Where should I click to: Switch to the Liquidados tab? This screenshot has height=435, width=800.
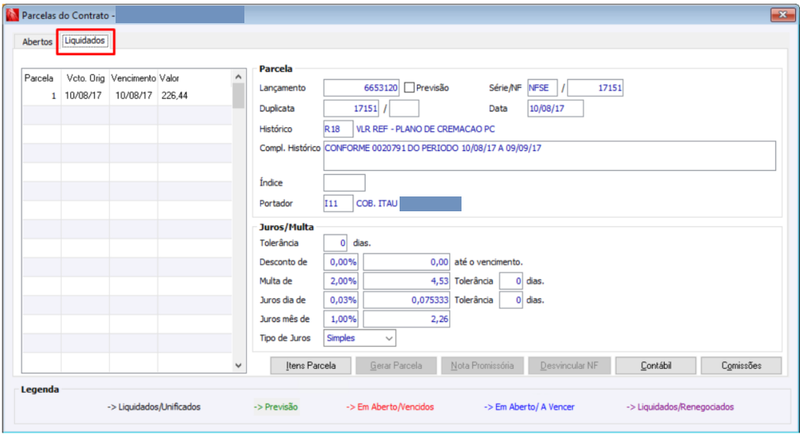pos(85,41)
